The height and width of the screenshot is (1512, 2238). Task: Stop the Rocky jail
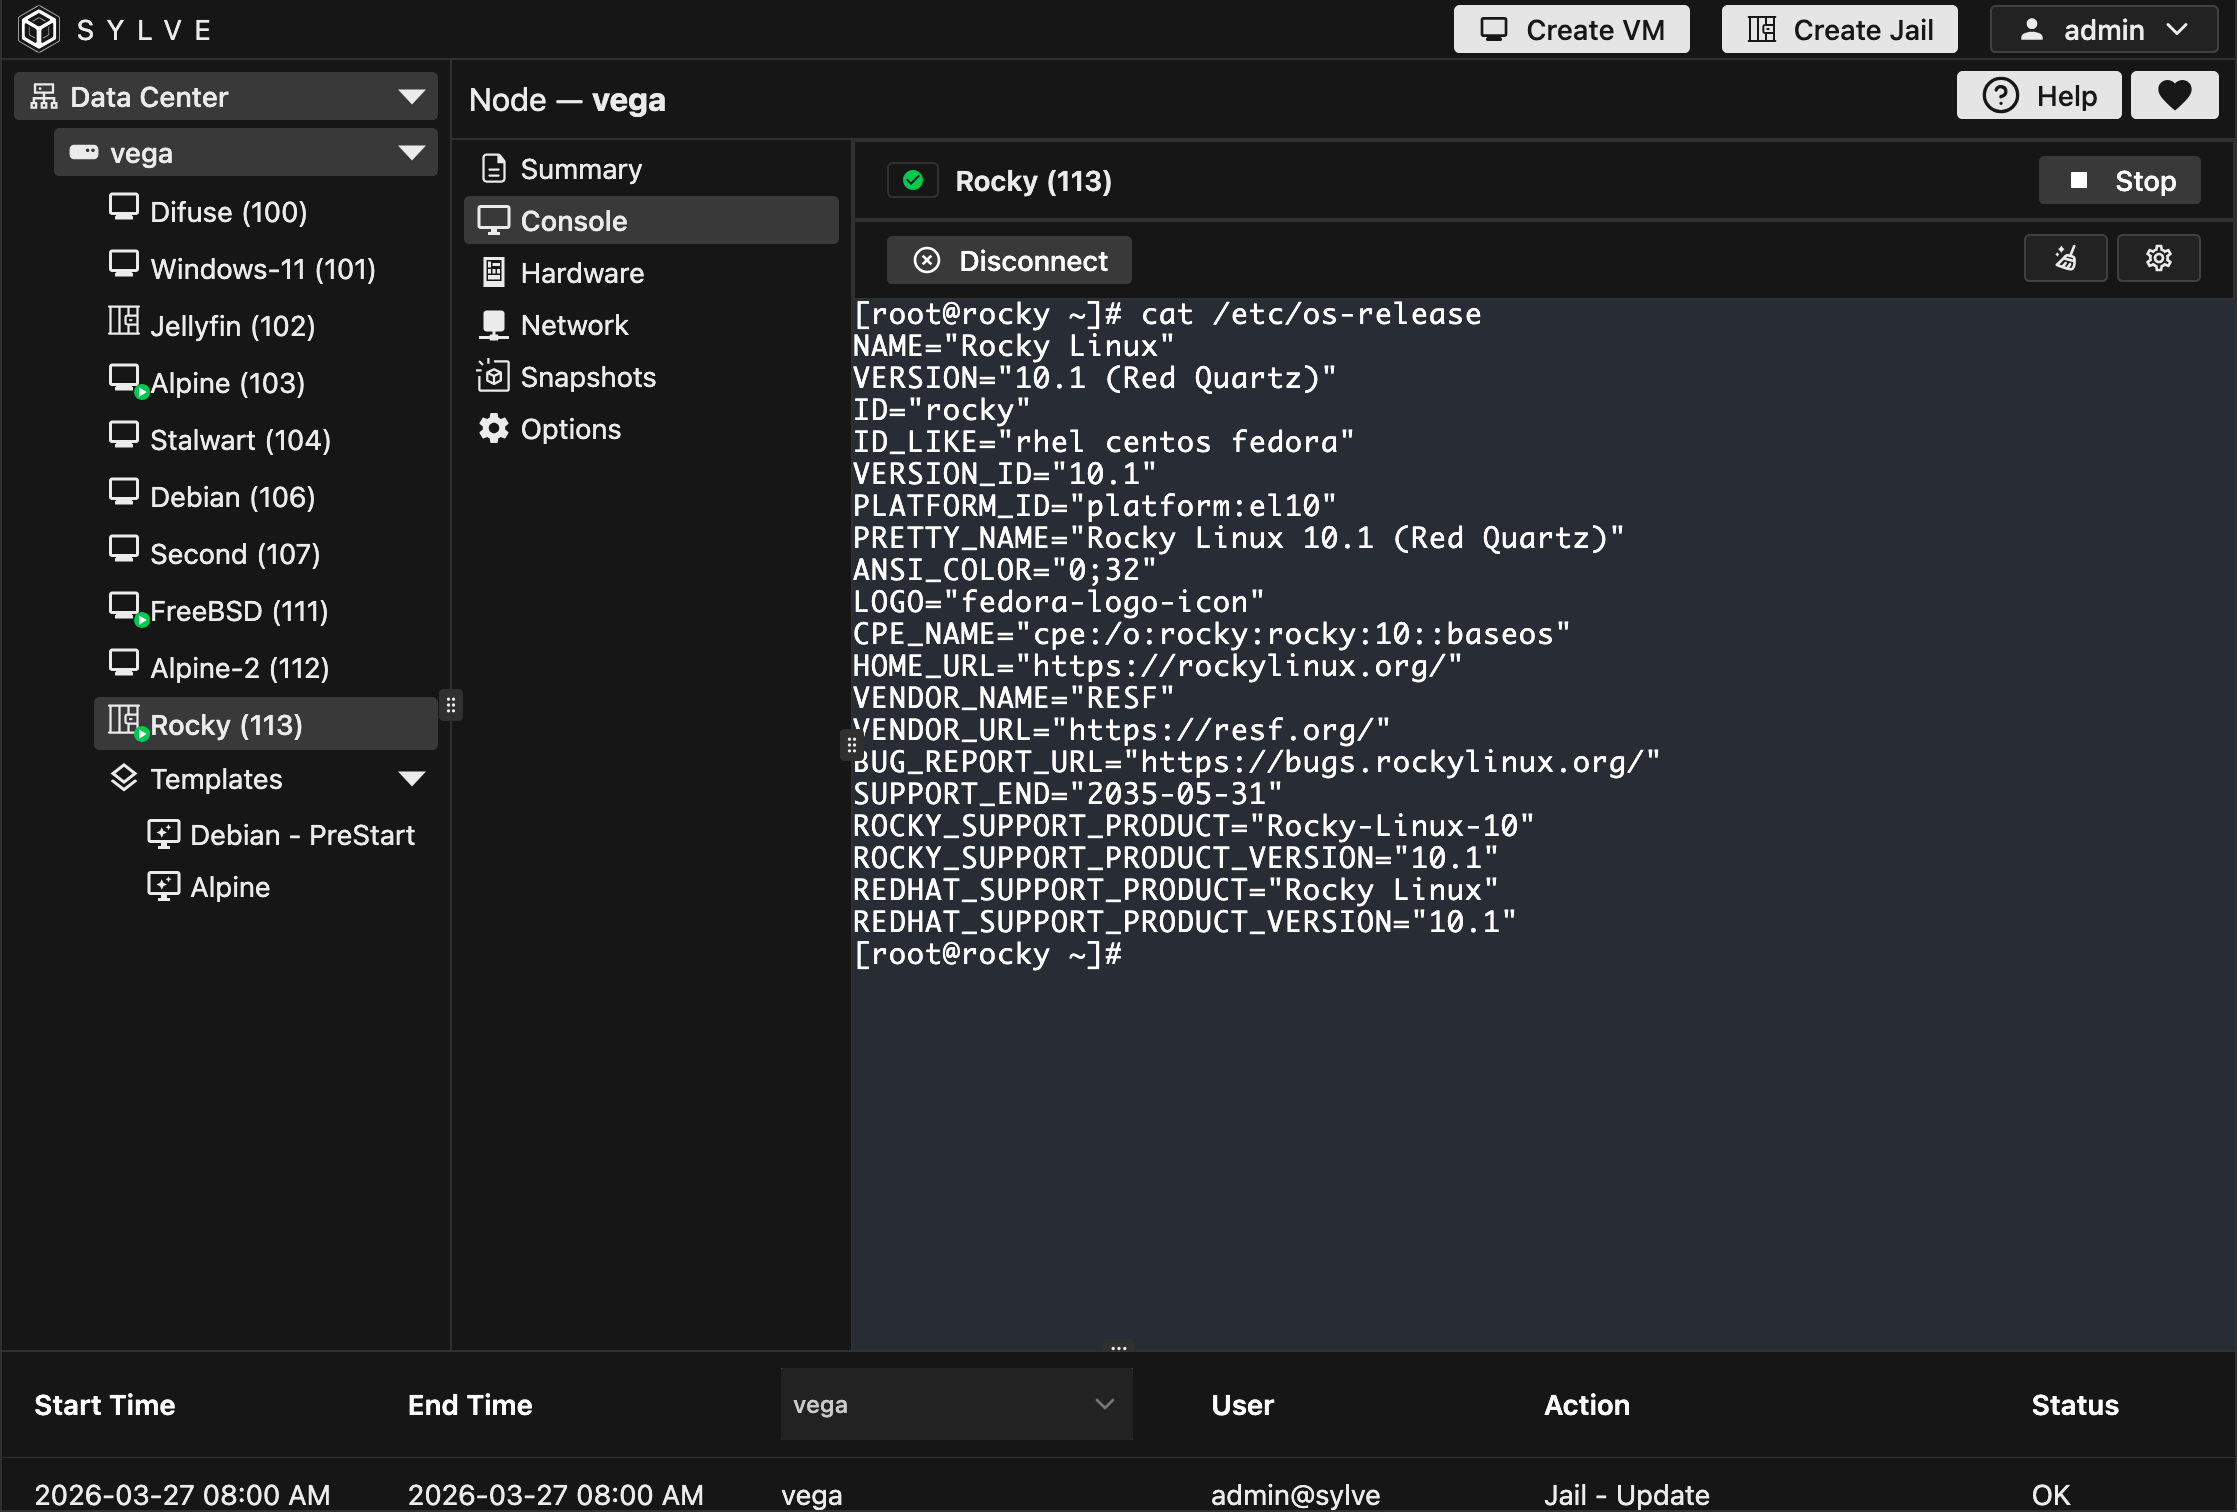pyautogui.click(x=2120, y=180)
